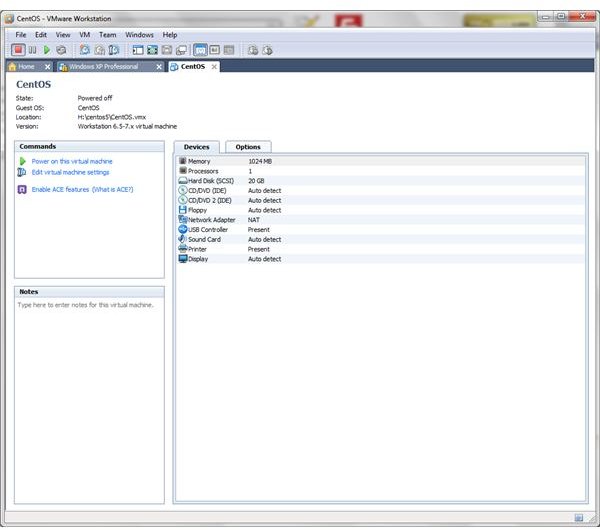The height and width of the screenshot is (530, 600).
Task: Open the VM menu
Action: pyautogui.click(x=85, y=35)
